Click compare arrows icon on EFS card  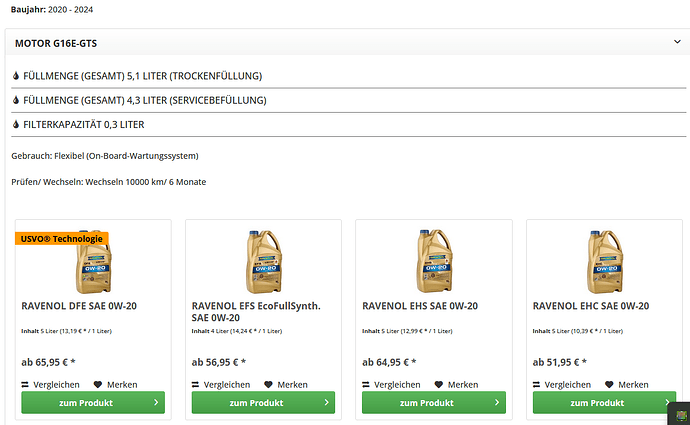(x=195, y=385)
